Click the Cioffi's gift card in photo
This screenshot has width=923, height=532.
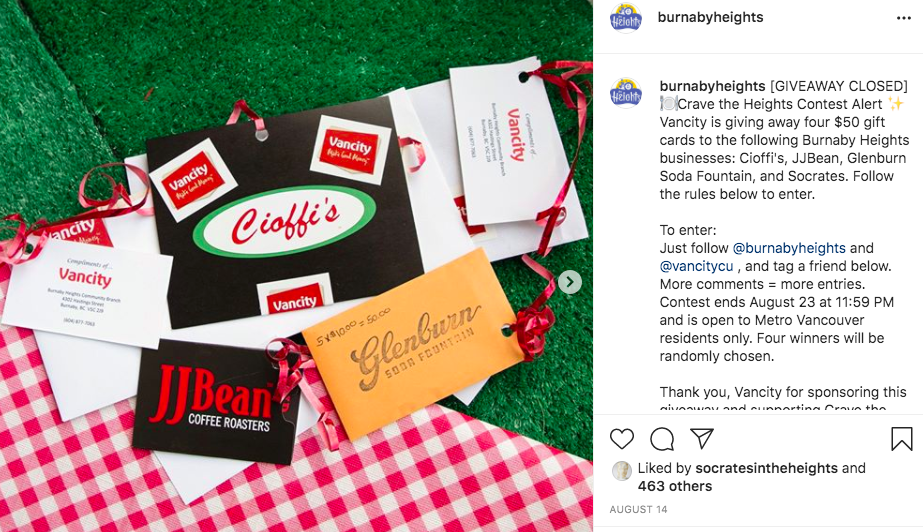[x=285, y=214]
